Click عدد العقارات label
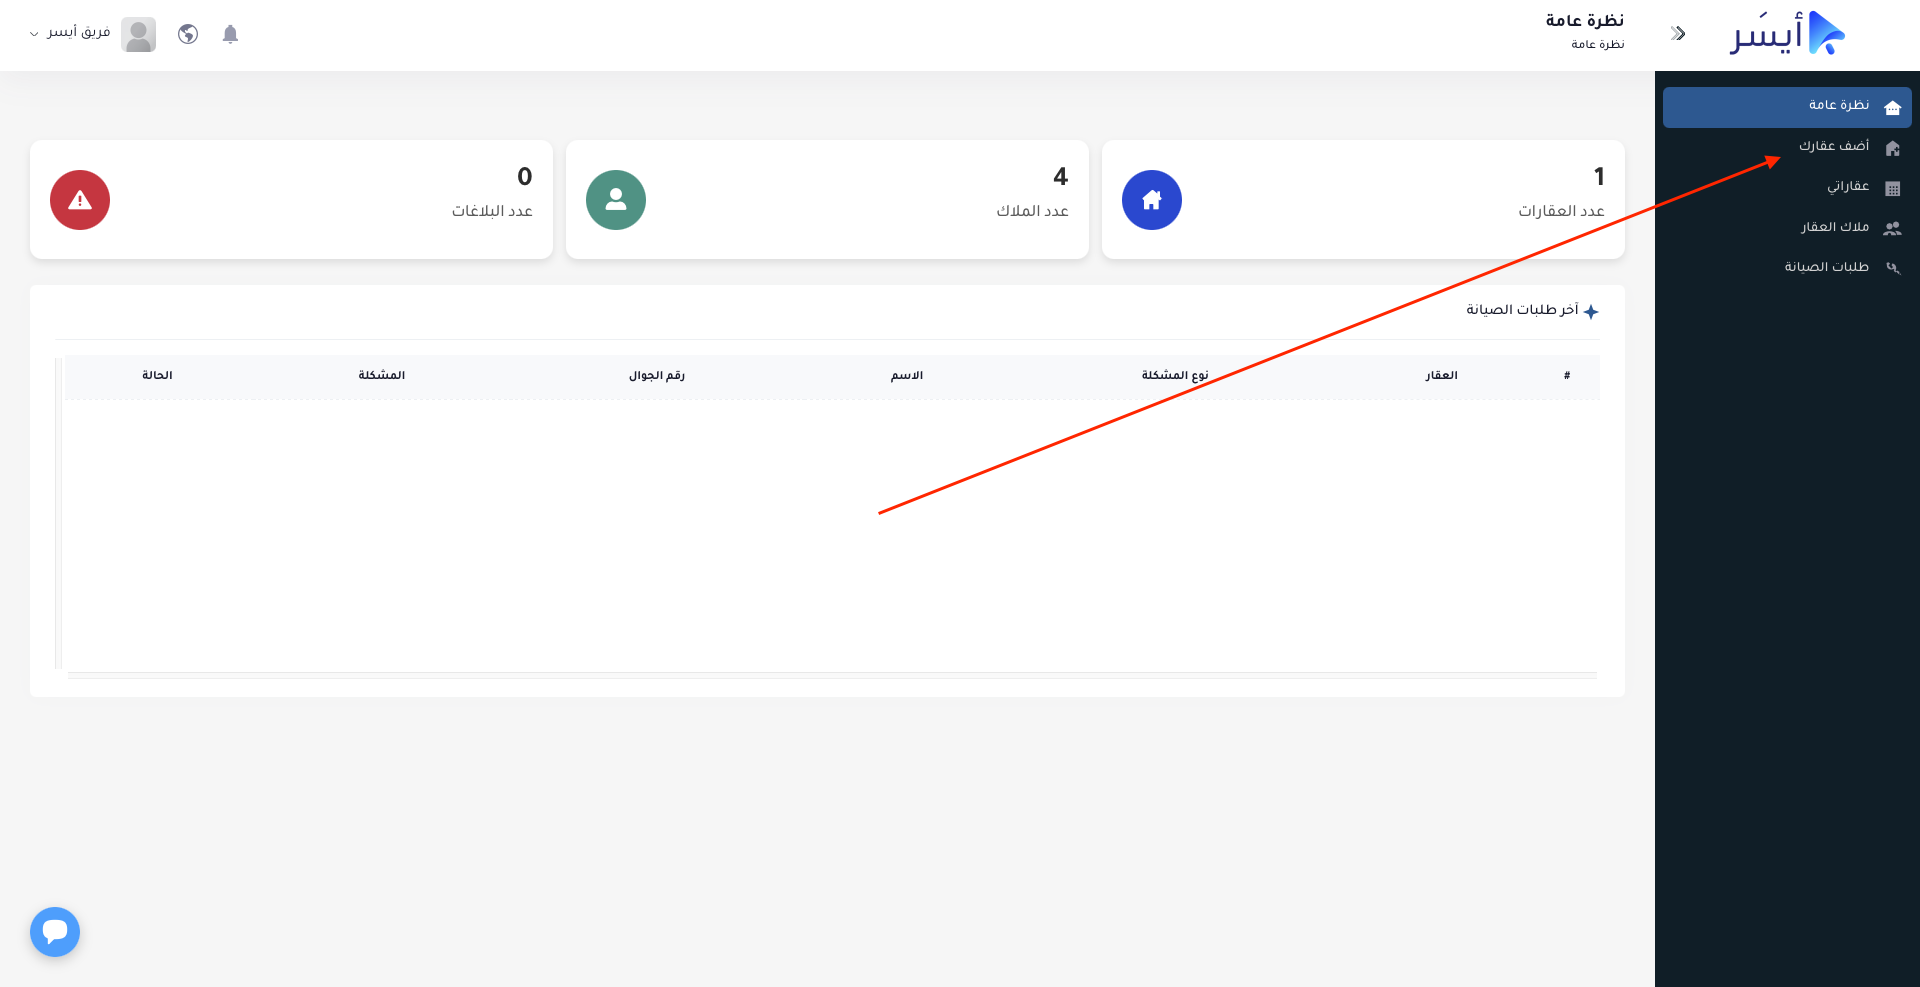 tap(1561, 211)
